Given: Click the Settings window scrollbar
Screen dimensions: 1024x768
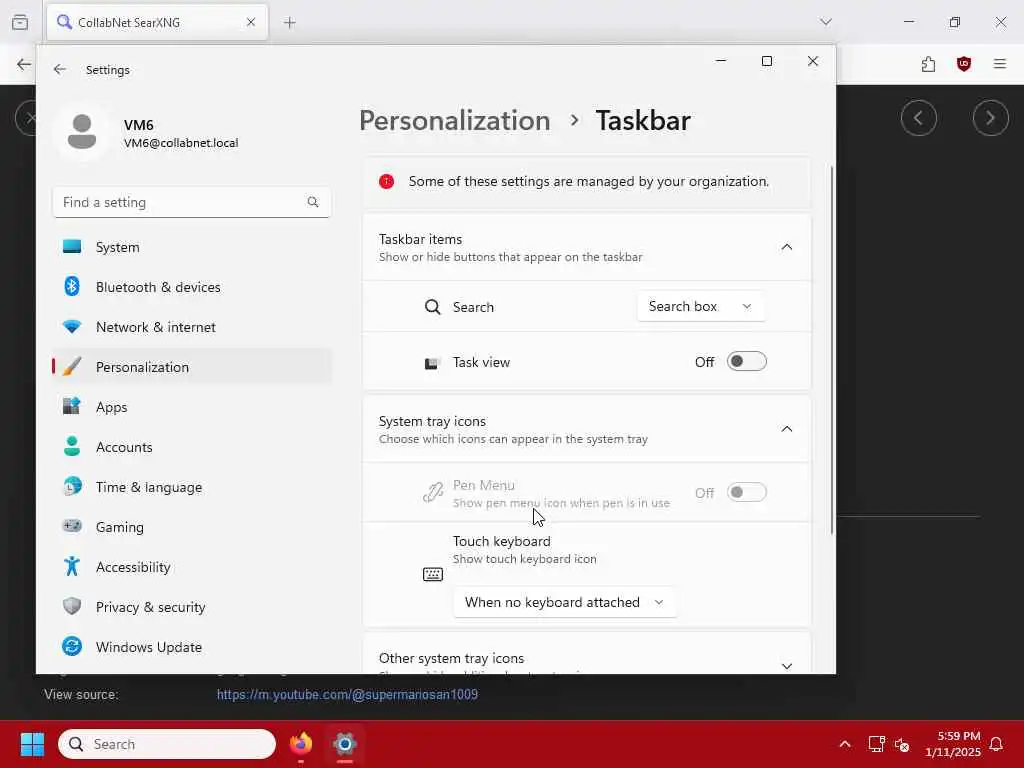Looking at the screenshot, I should [x=832, y=349].
